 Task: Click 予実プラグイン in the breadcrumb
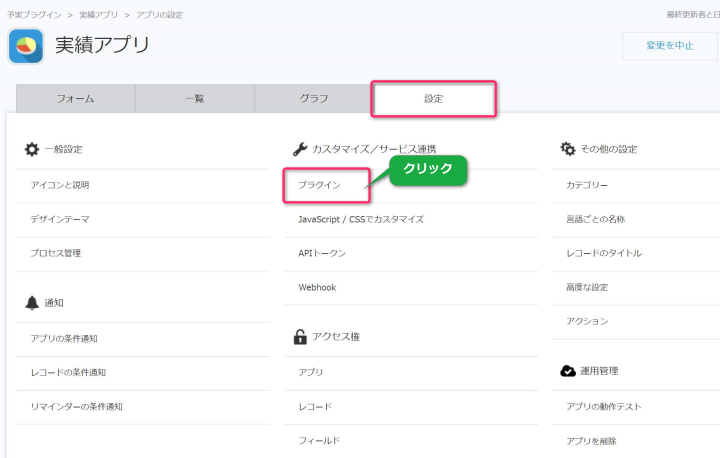pos(33,15)
